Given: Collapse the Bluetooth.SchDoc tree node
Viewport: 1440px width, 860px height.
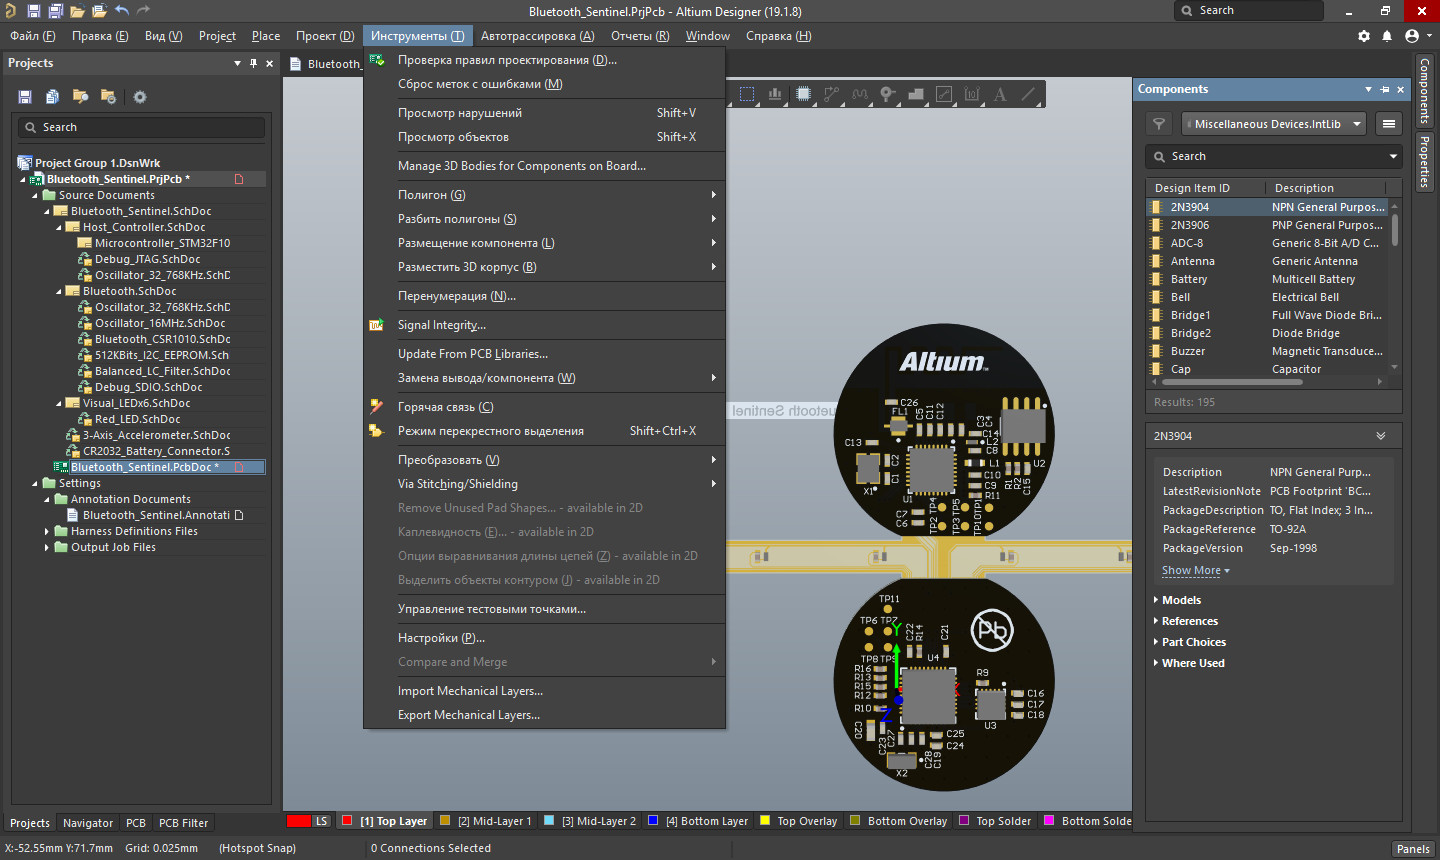Looking at the screenshot, I should (x=59, y=291).
